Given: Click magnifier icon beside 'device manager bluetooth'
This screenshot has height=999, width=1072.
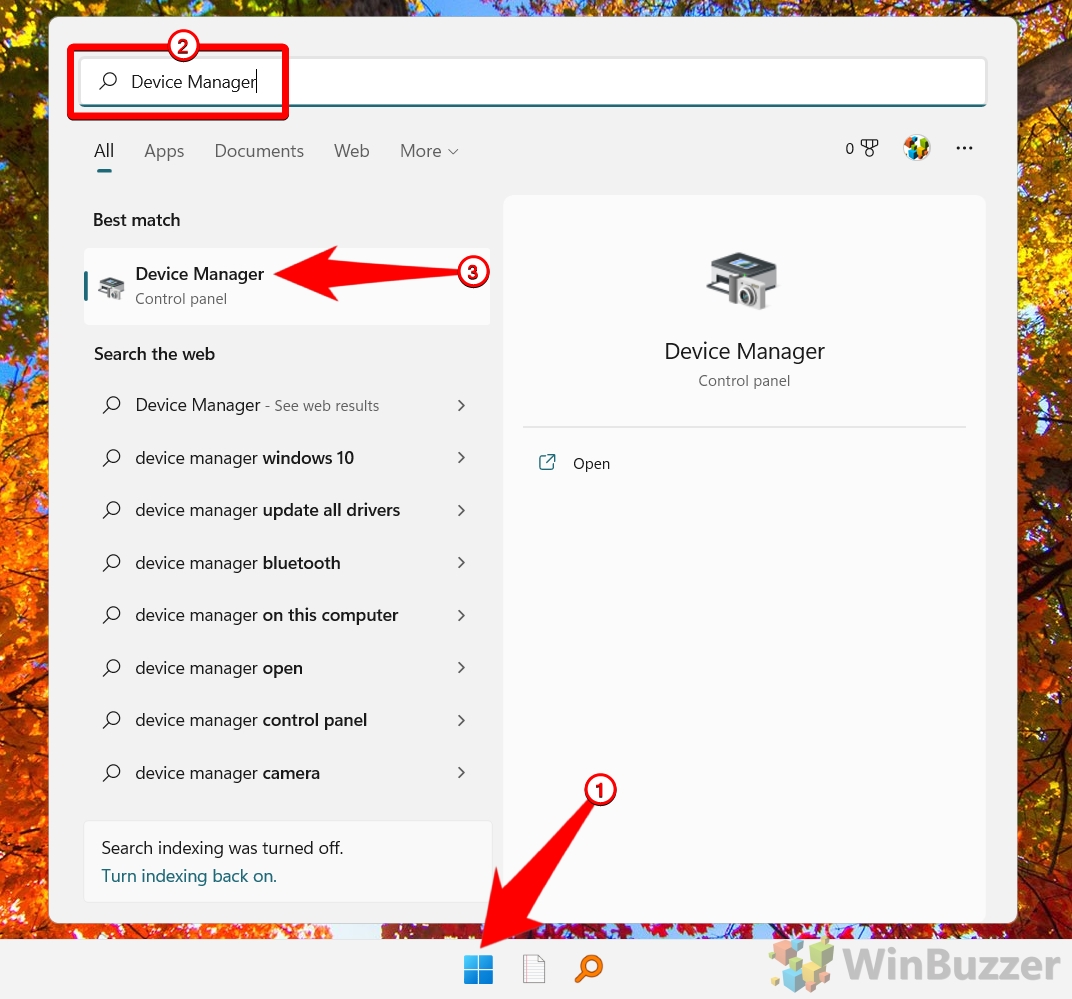Looking at the screenshot, I should [111, 563].
